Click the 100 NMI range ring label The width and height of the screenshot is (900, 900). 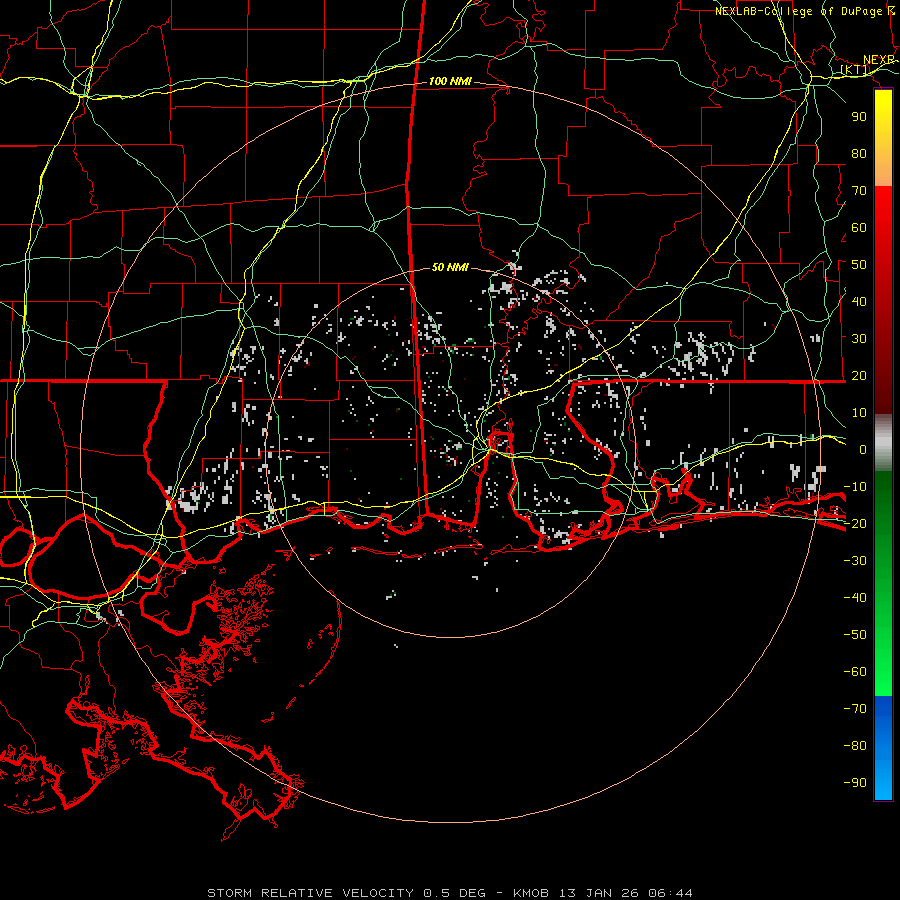click(450, 82)
